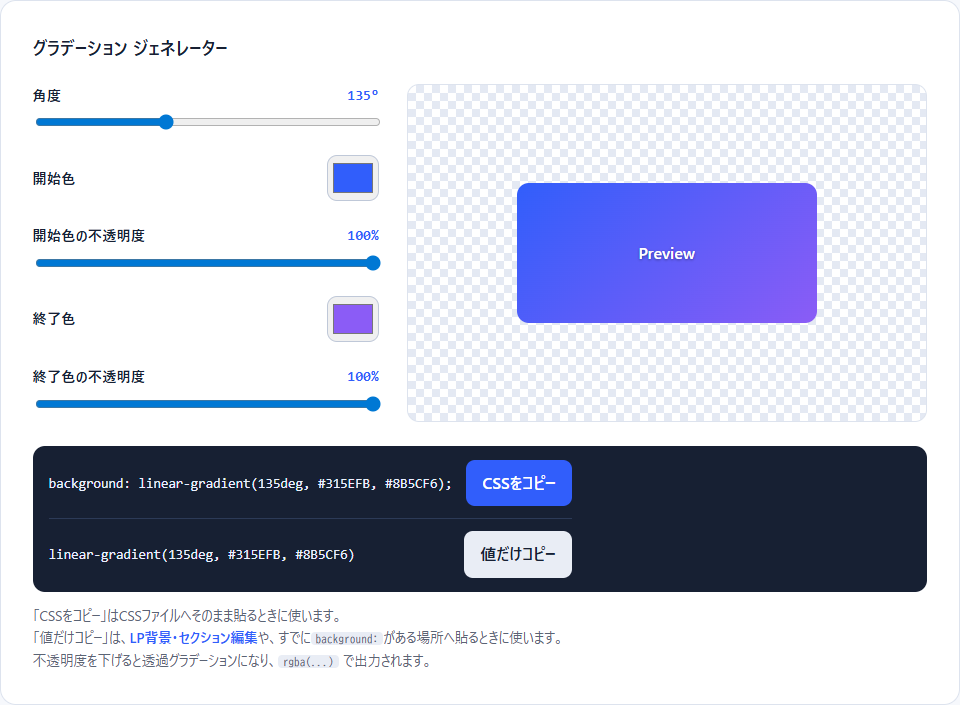Click the gradient Preview box
960x705 pixels.
pyautogui.click(x=667, y=253)
